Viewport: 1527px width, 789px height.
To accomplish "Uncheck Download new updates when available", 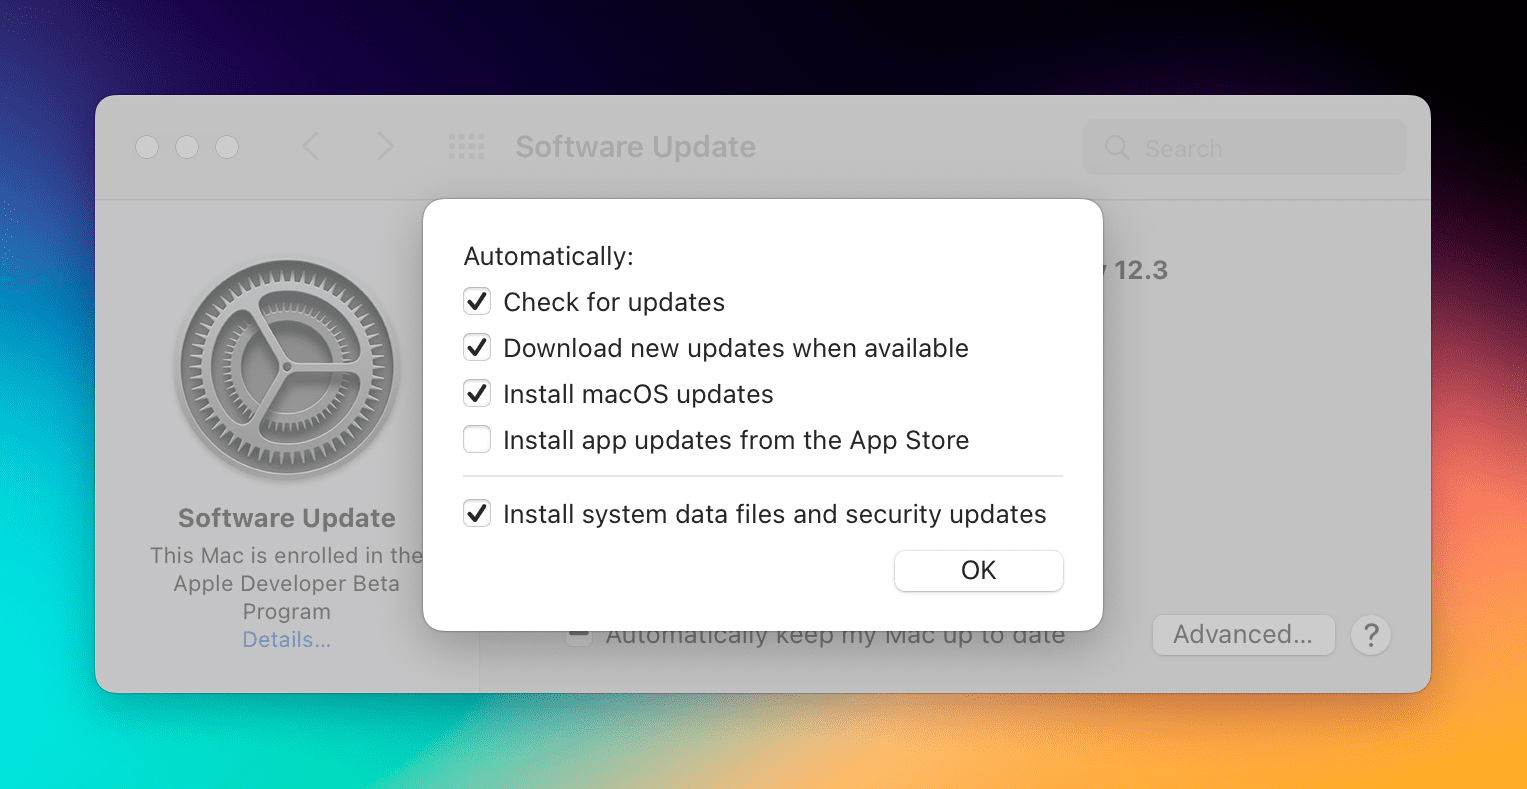I will tap(477, 347).
